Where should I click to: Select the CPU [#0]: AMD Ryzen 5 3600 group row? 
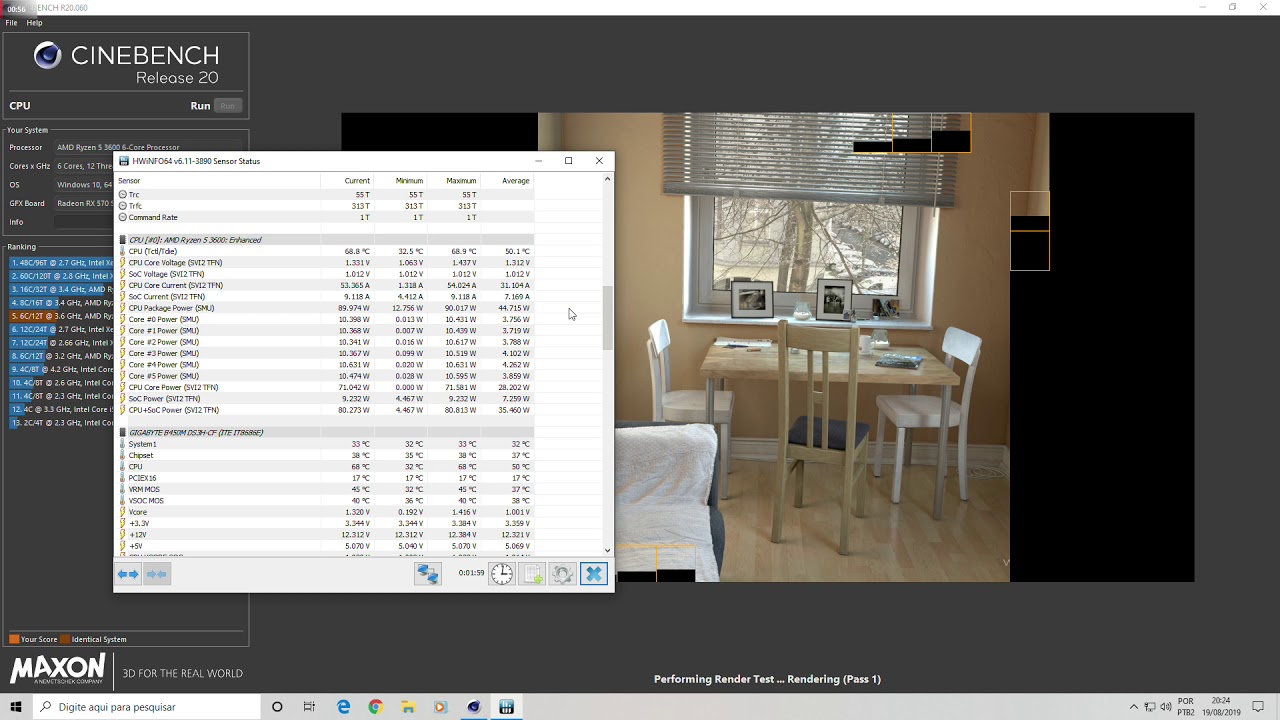(x=325, y=240)
